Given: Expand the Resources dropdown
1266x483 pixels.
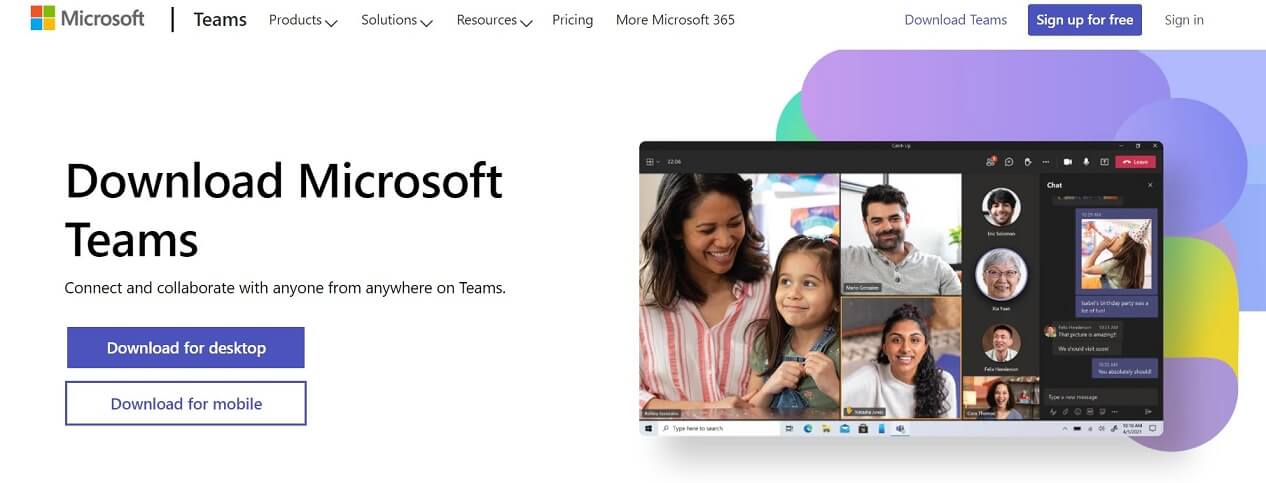Looking at the screenshot, I should [494, 20].
